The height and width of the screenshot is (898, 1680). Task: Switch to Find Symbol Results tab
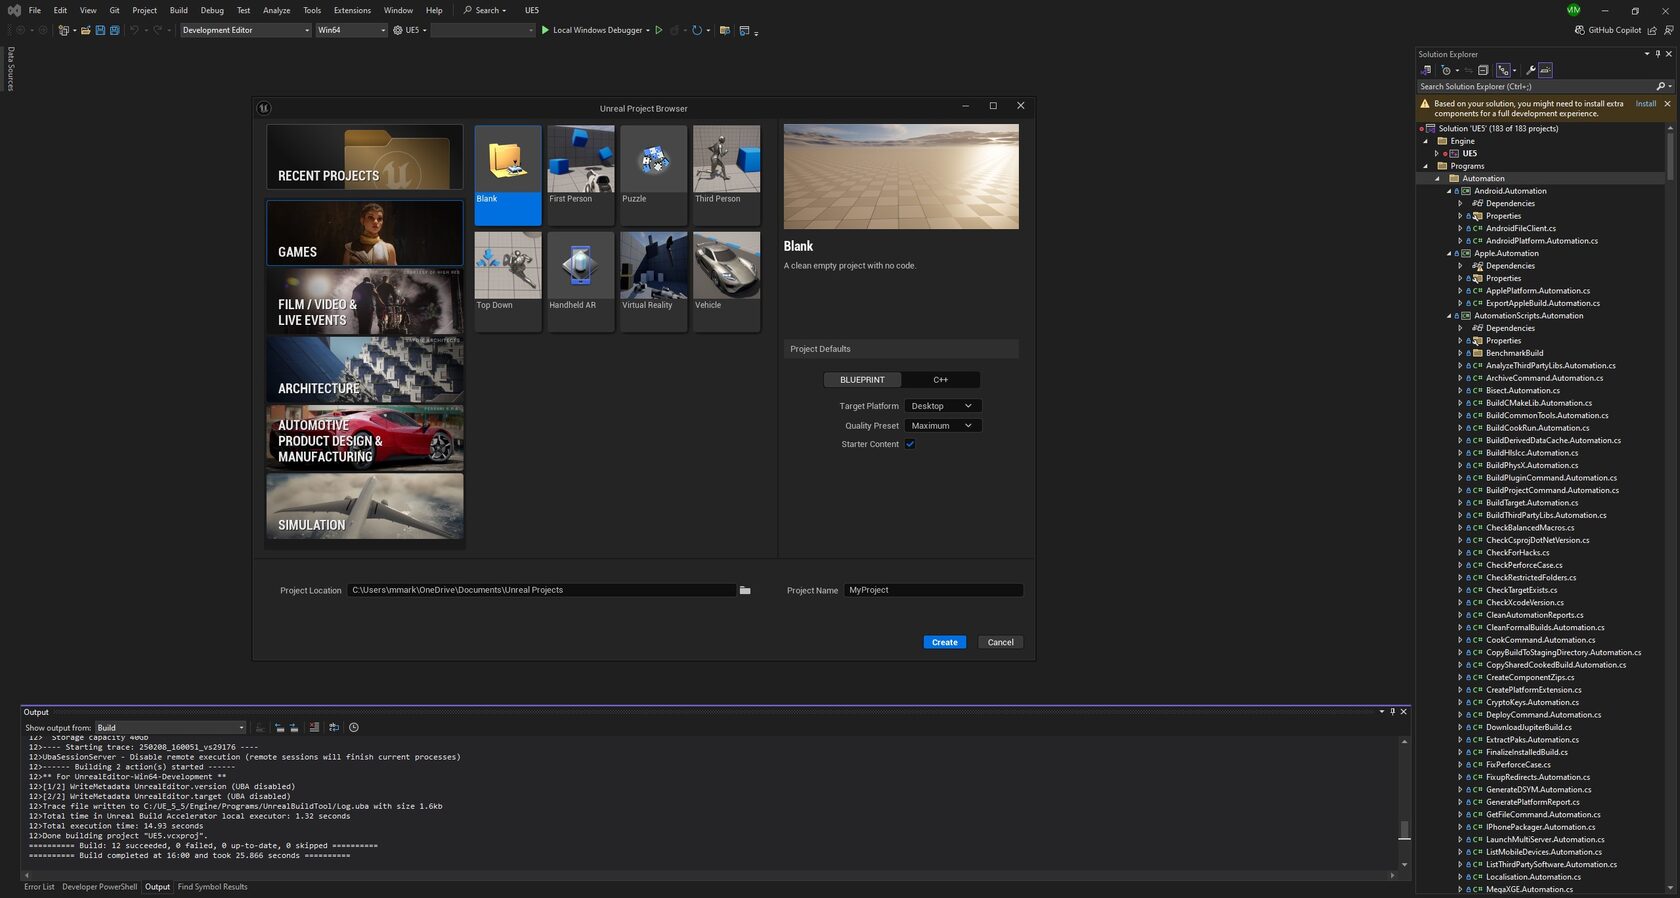[x=212, y=887]
